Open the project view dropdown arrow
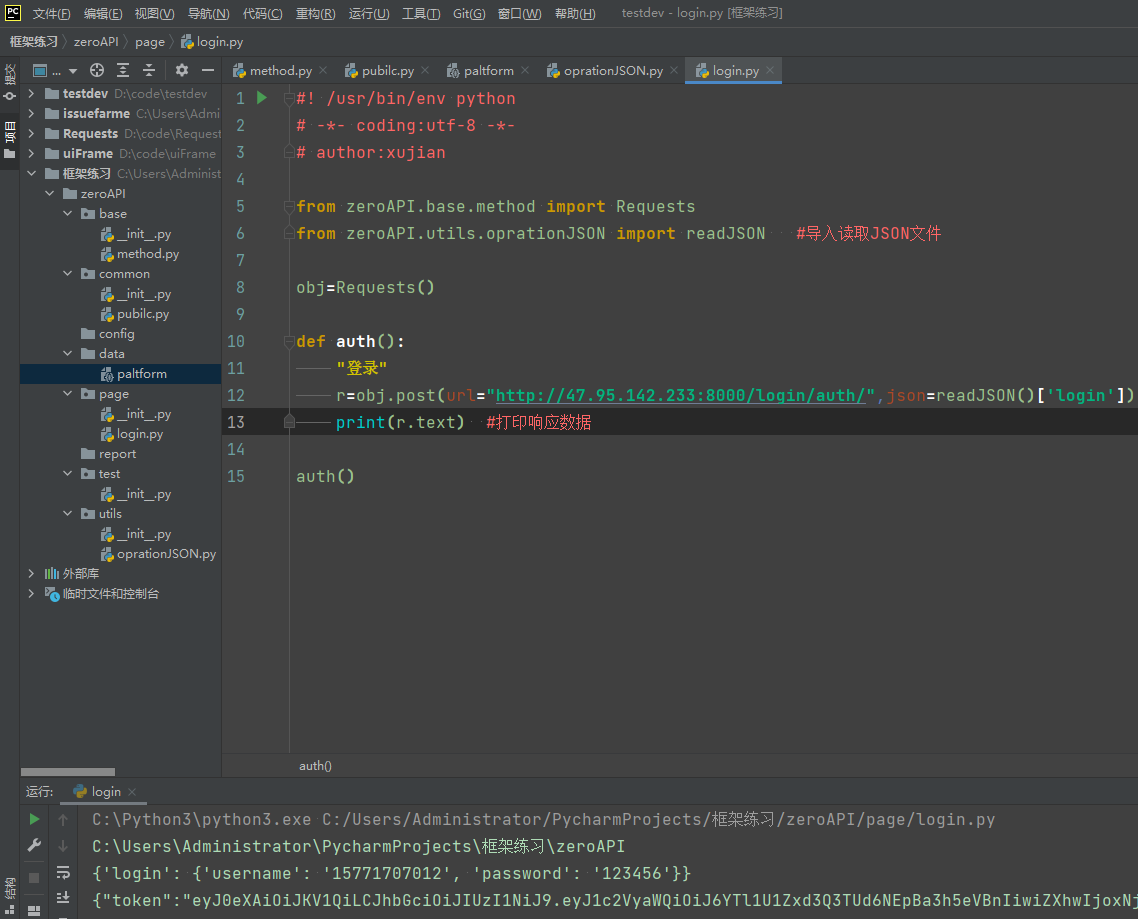This screenshot has width=1138, height=919. click(x=72, y=71)
